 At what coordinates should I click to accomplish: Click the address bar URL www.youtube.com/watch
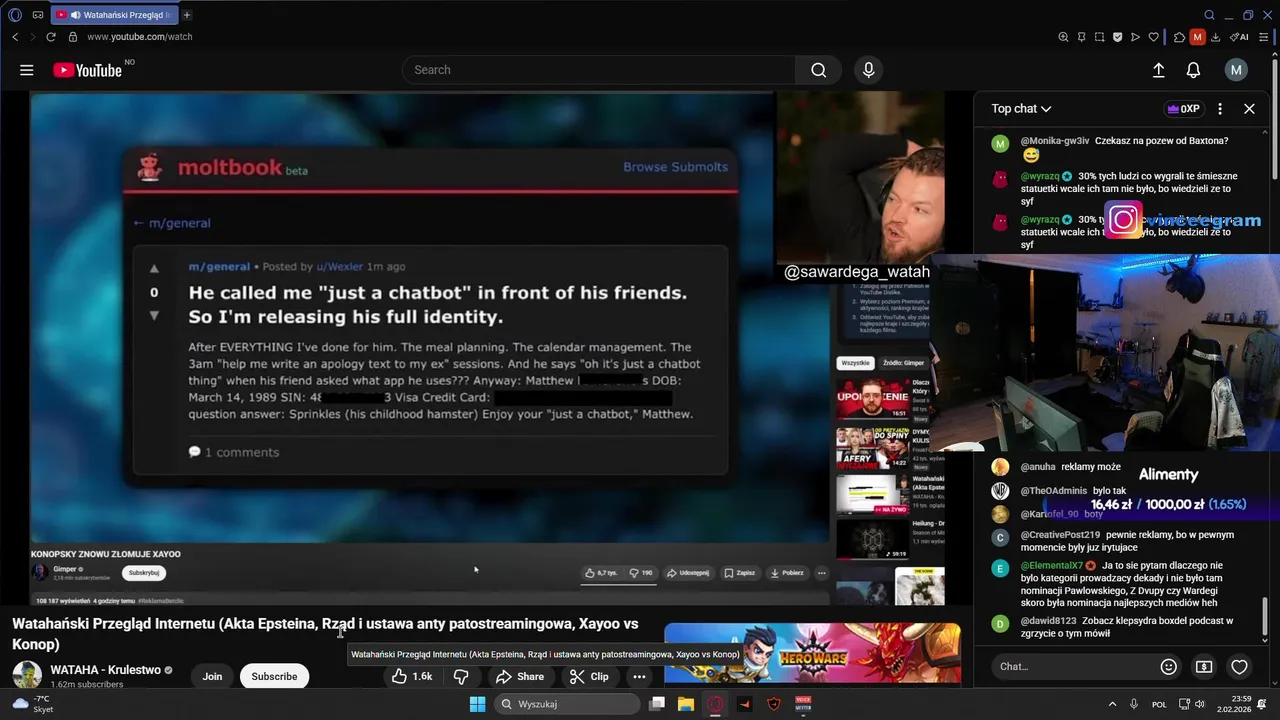pyautogui.click(x=139, y=37)
